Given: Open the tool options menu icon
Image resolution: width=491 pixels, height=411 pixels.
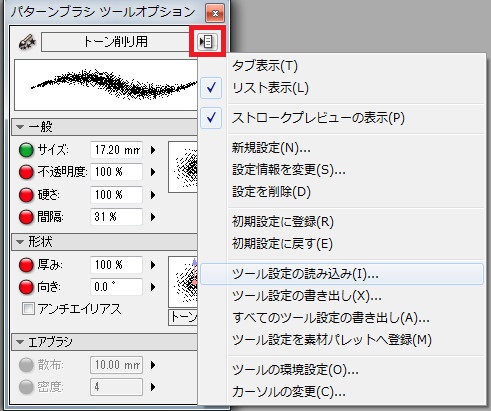Looking at the screenshot, I should (x=207, y=42).
